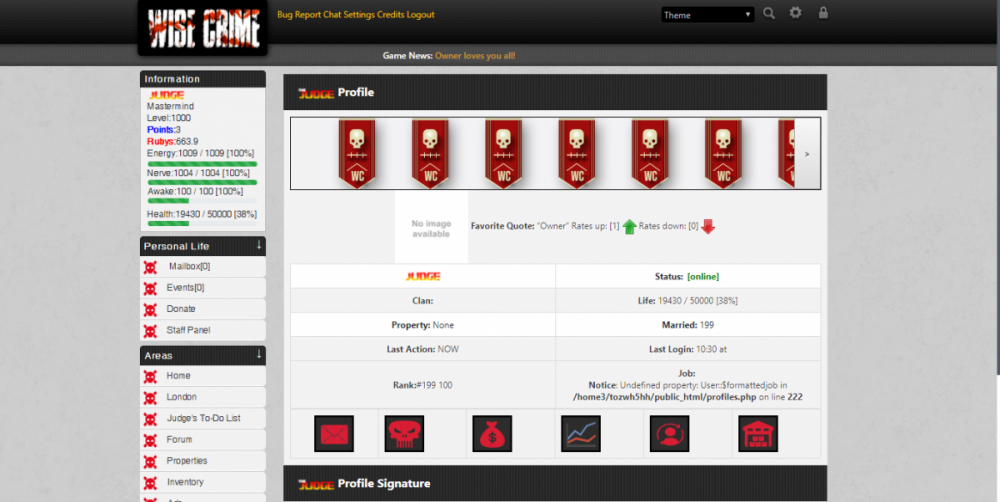Click the padlock icon in header

pos(823,13)
